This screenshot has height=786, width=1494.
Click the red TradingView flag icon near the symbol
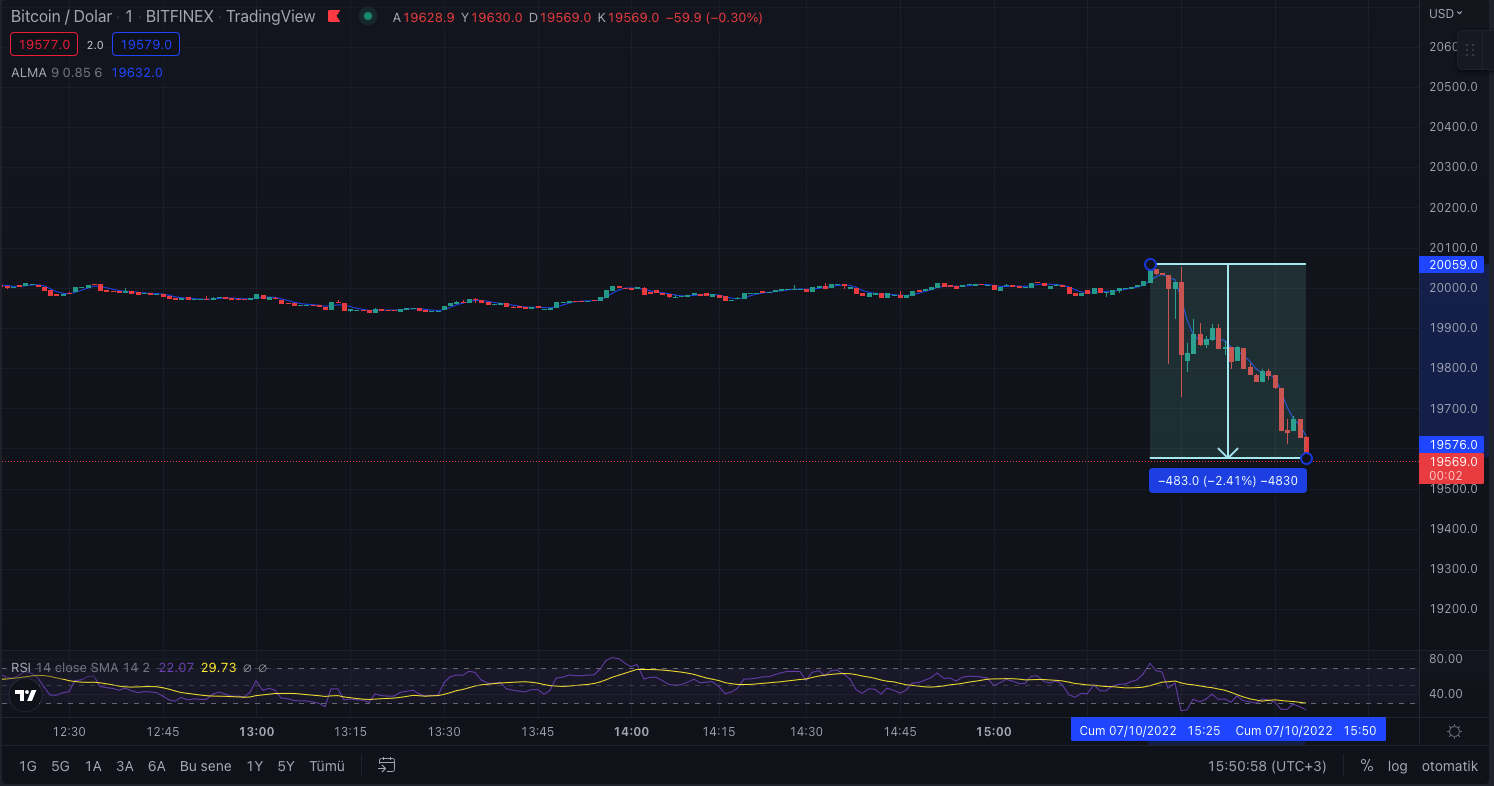334,16
